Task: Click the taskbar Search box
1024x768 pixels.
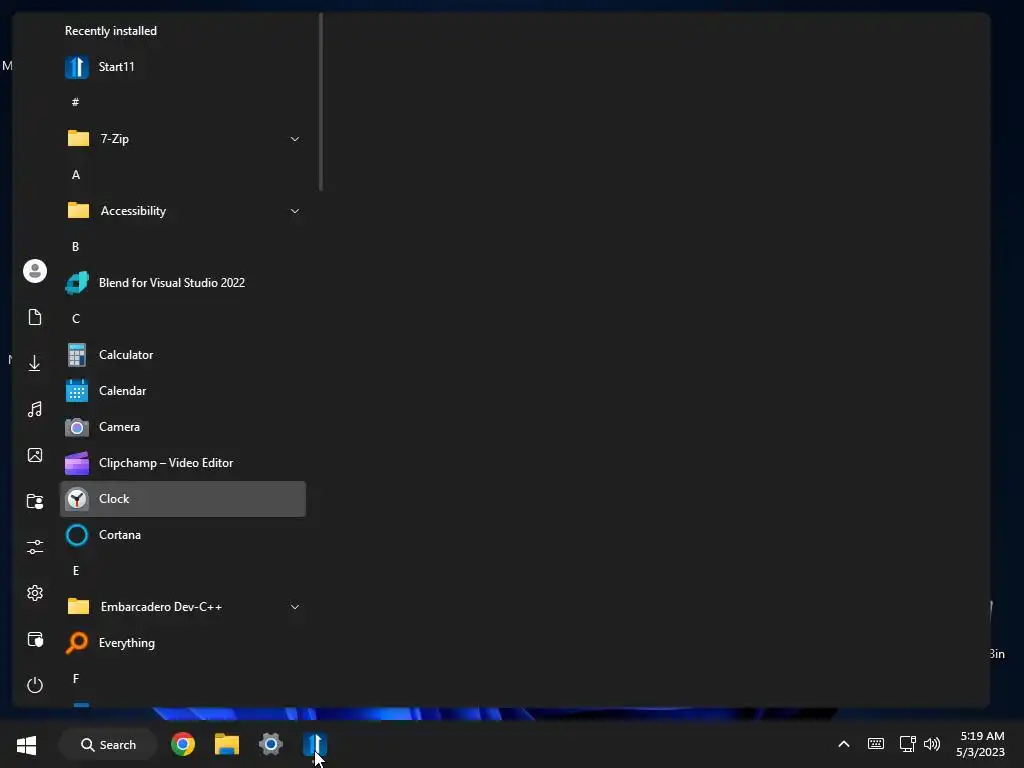Action: pyautogui.click(x=108, y=744)
